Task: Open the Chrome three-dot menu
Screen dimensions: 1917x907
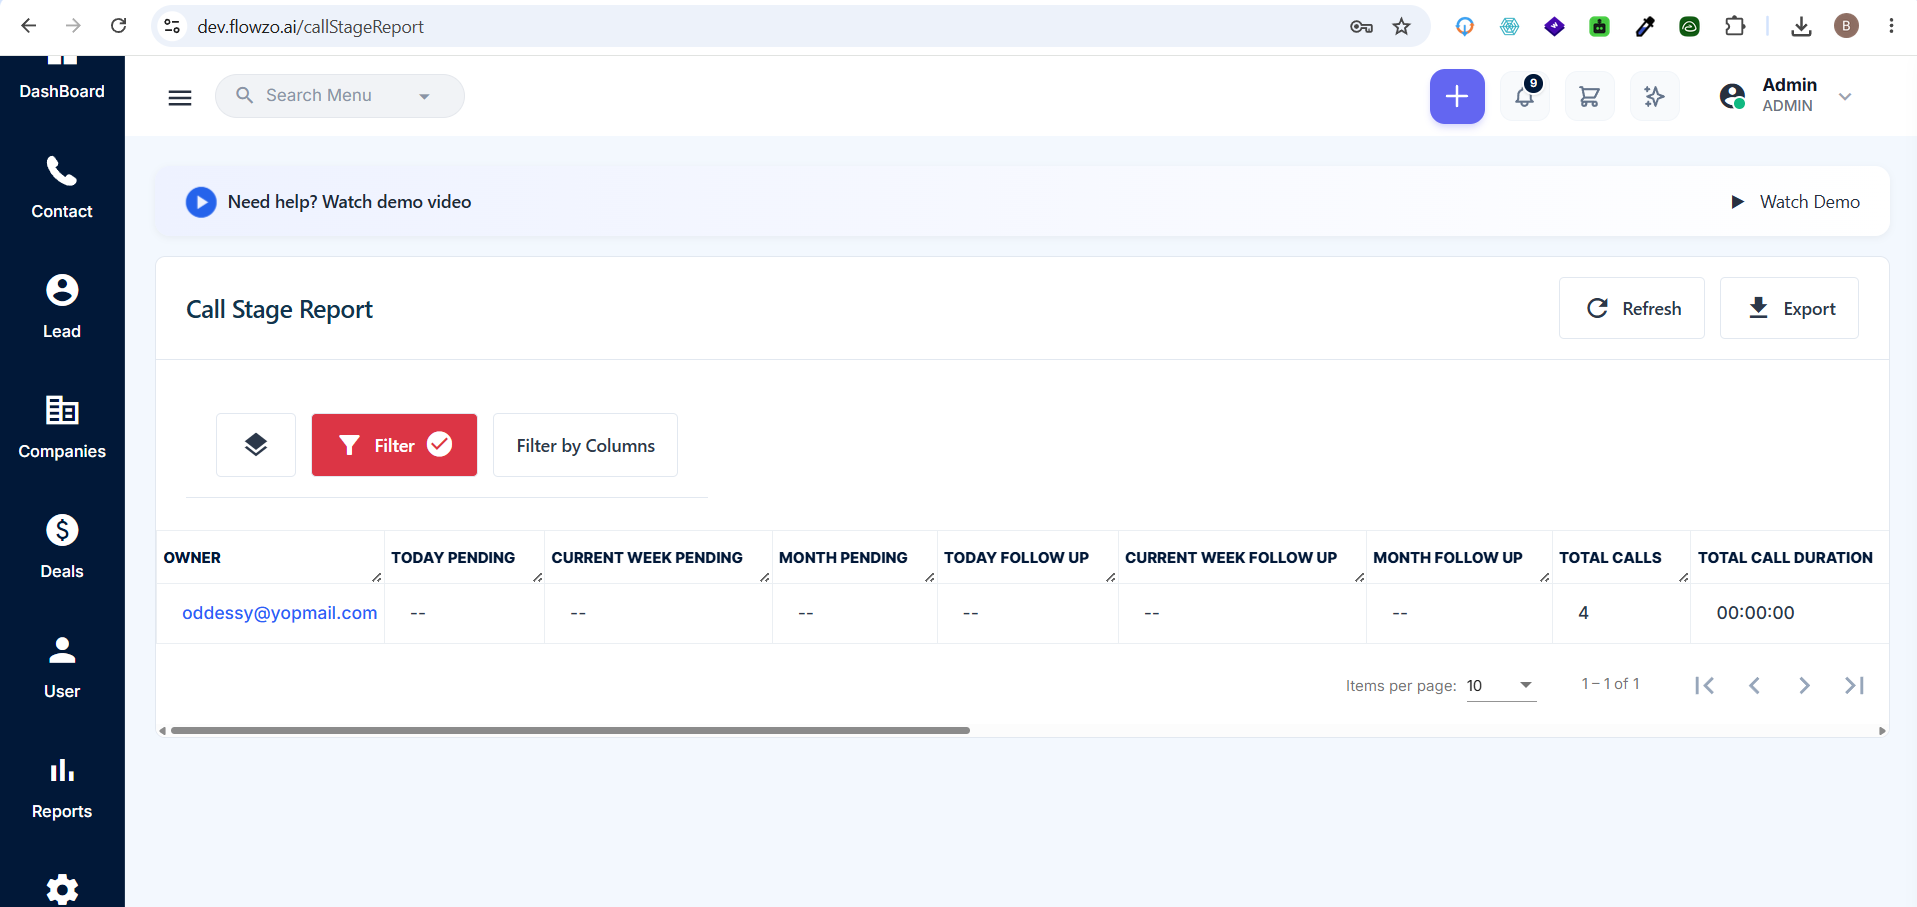Action: [x=1891, y=27]
